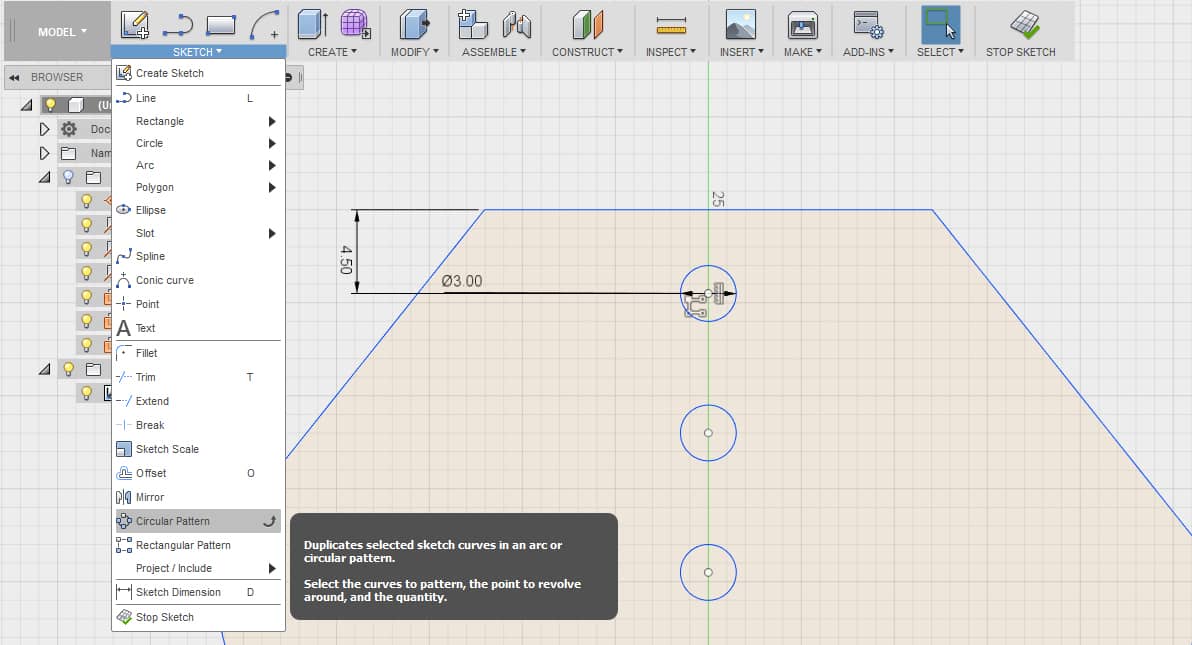The height and width of the screenshot is (645, 1192).
Task: Click the Rectangular Pattern tool
Action: [x=180, y=545]
